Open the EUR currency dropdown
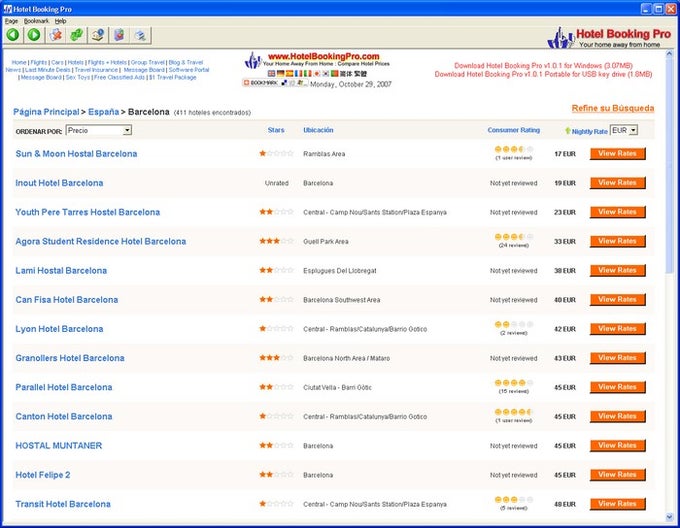Image resolution: width=680 pixels, height=528 pixels. pos(624,130)
